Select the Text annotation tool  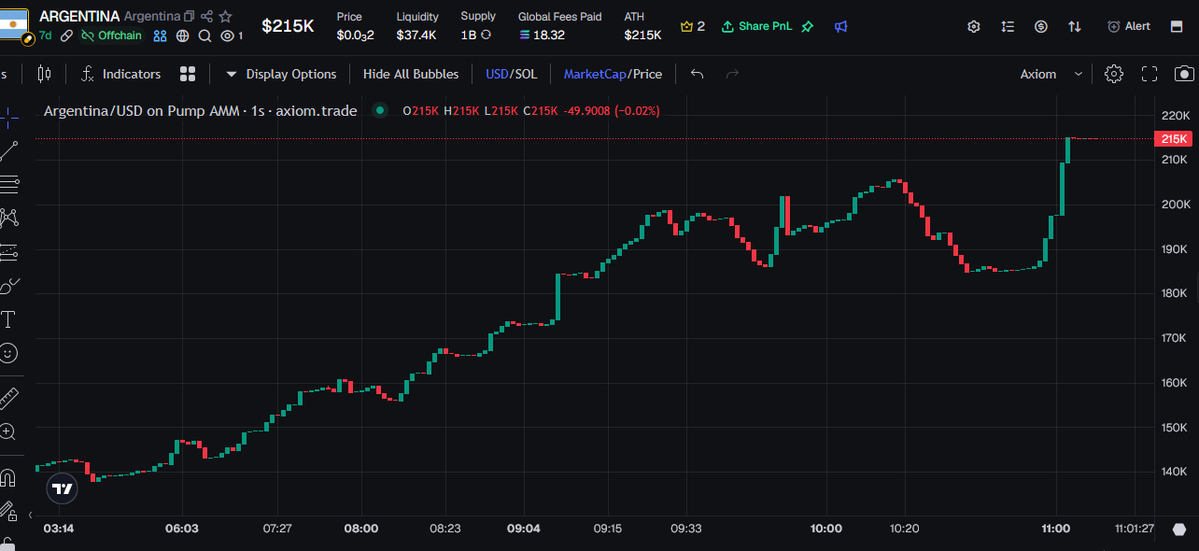point(9,319)
